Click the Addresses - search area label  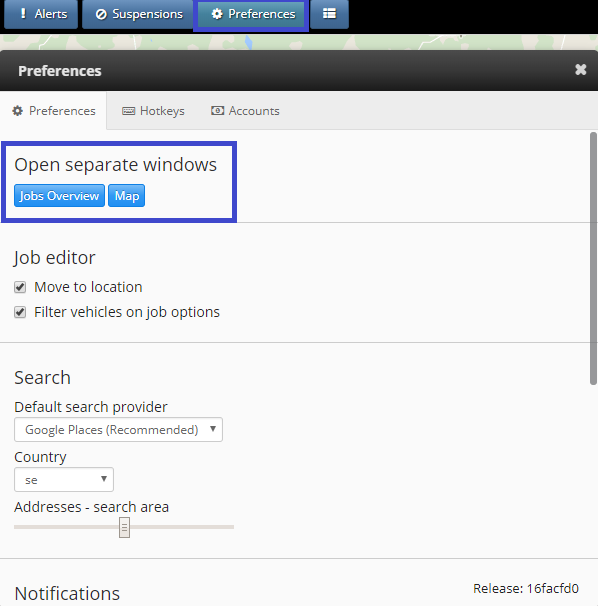(x=92, y=507)
